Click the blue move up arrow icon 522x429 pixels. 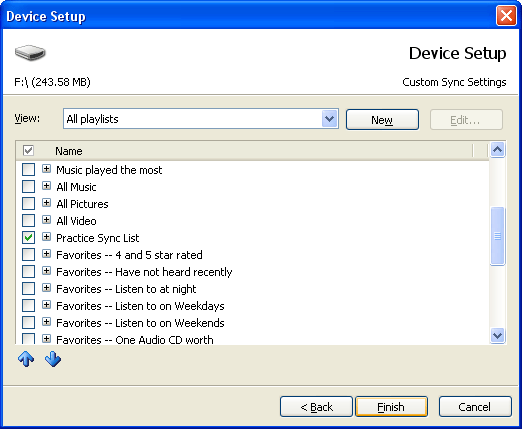(26, 359)
